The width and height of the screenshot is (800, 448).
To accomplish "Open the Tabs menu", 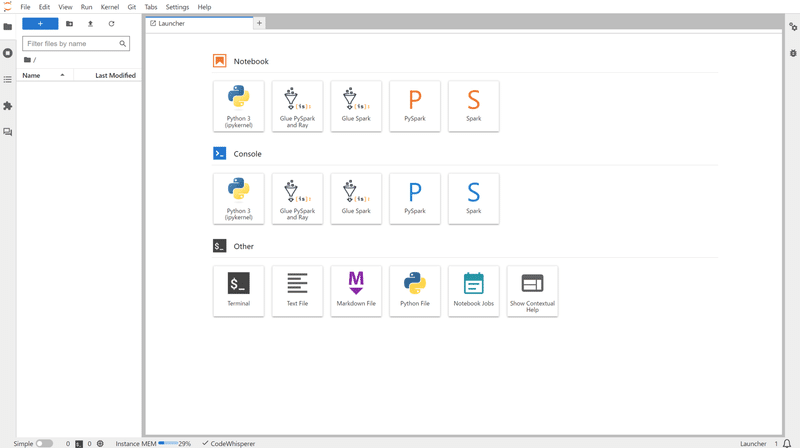I will pos(151,7).
